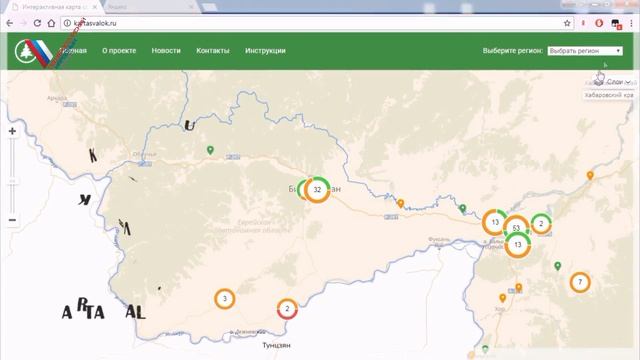Click the green pin left of cluster 7
Viewport: 640px width, 360px height.
558,266
